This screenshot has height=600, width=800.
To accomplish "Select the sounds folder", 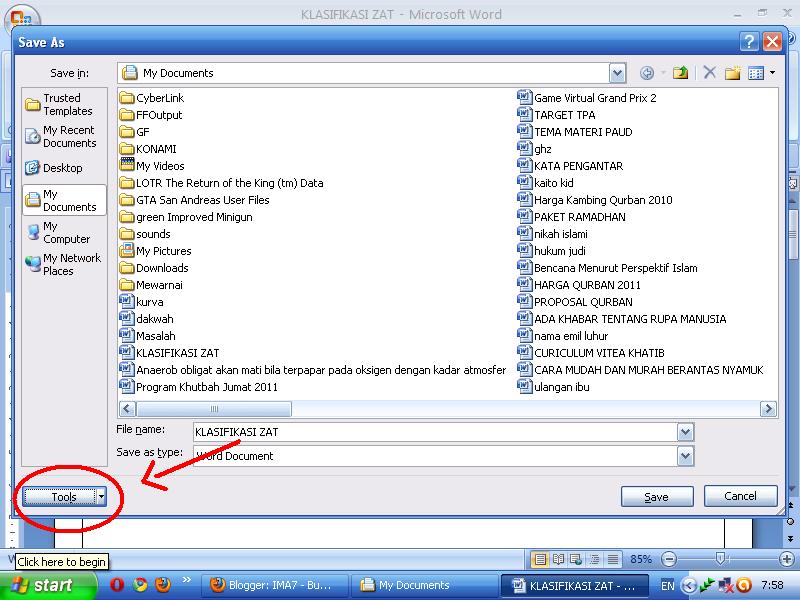I will [145, 234].
